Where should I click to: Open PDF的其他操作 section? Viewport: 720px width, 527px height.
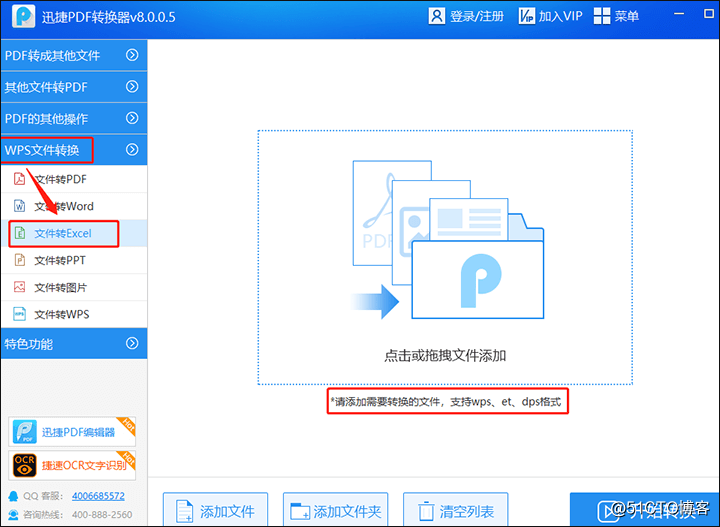click(x=74, y=119)
